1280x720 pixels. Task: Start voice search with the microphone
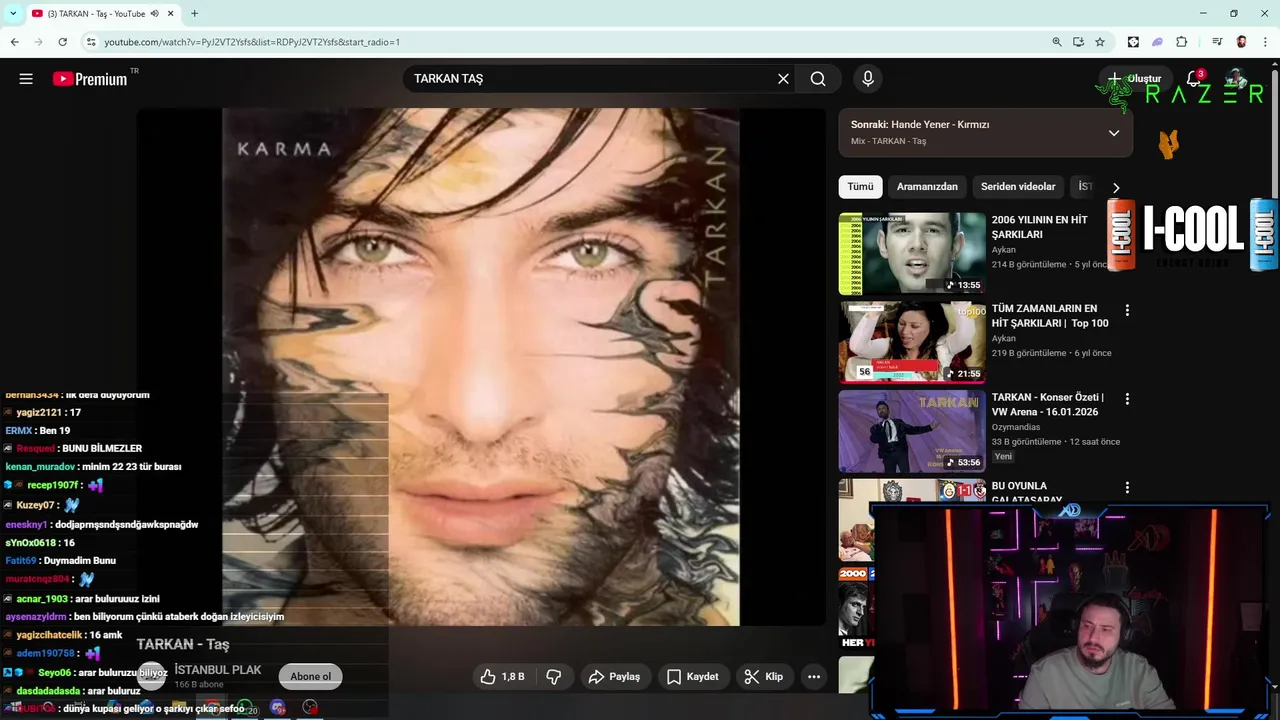(x=868, y=79)
